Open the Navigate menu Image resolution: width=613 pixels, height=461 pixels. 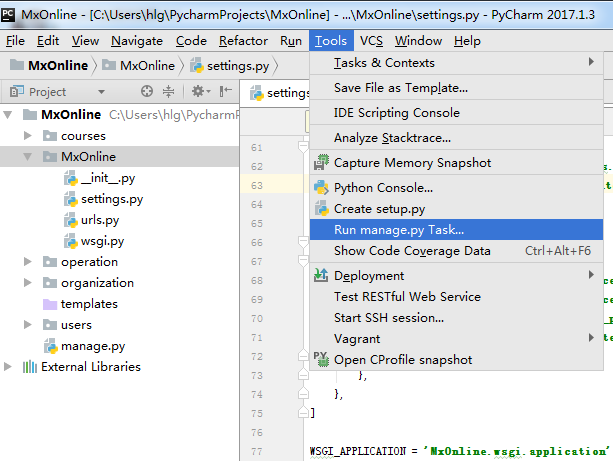(137, 41)
